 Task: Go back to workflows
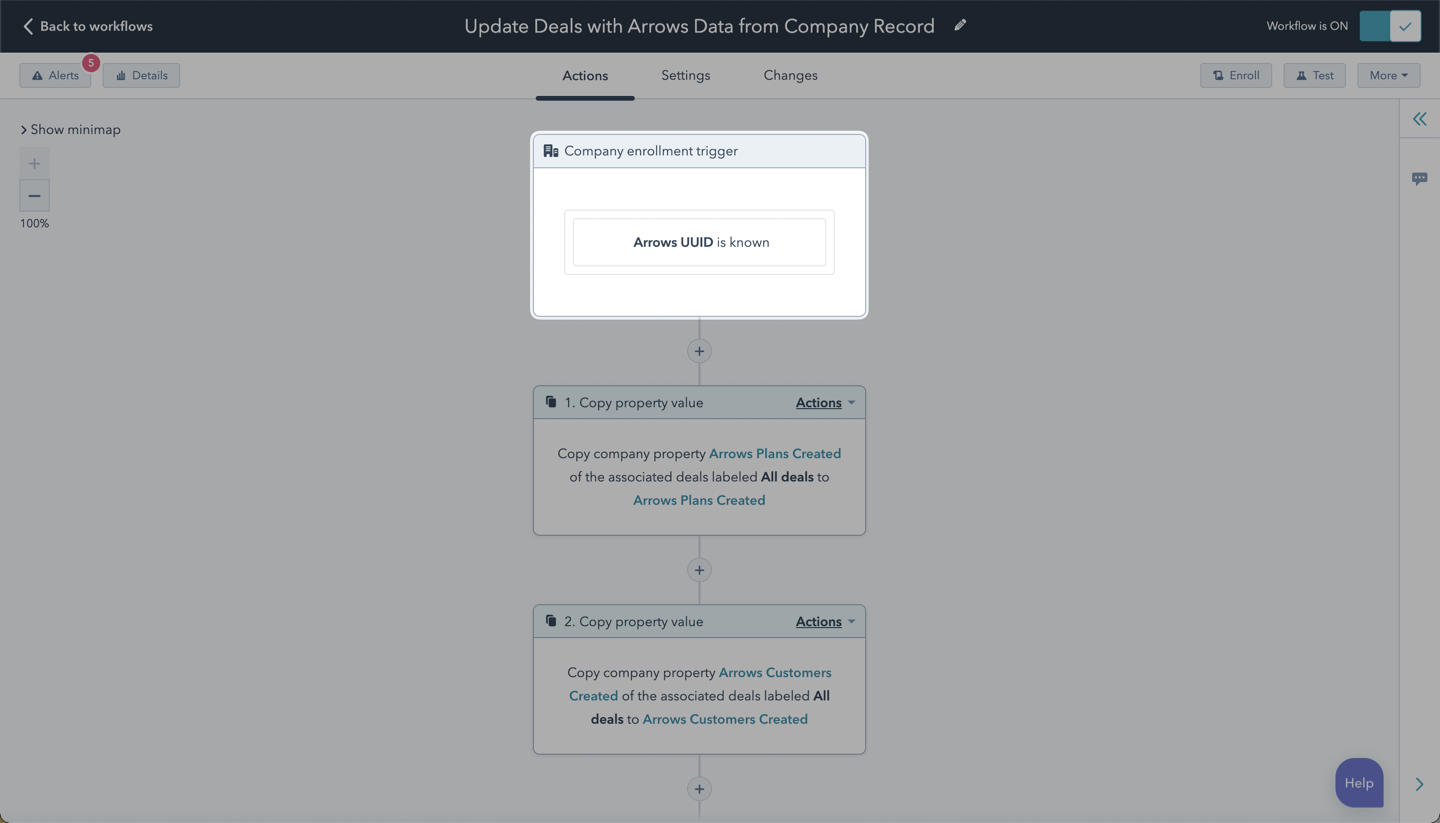coord(88,26)
